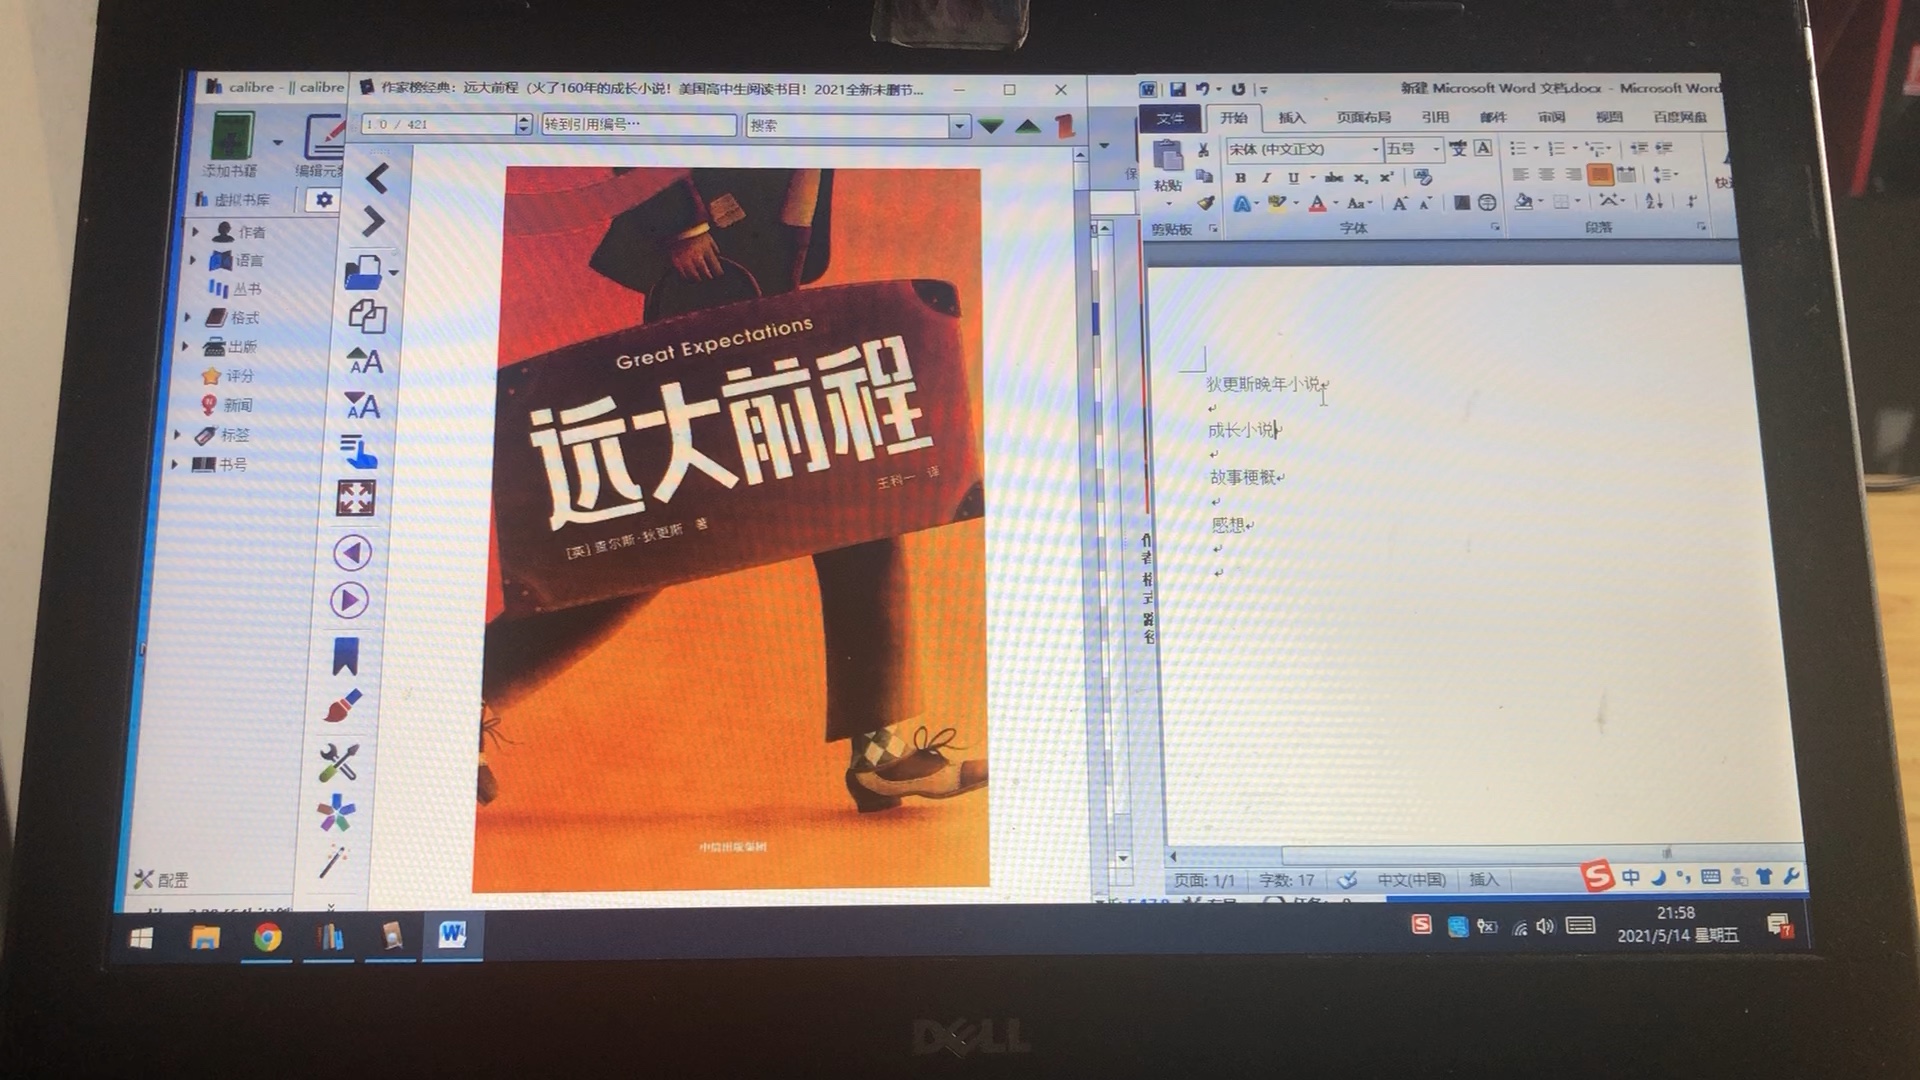Open the search box dropdown in viewer

click(x=959, y=126)
